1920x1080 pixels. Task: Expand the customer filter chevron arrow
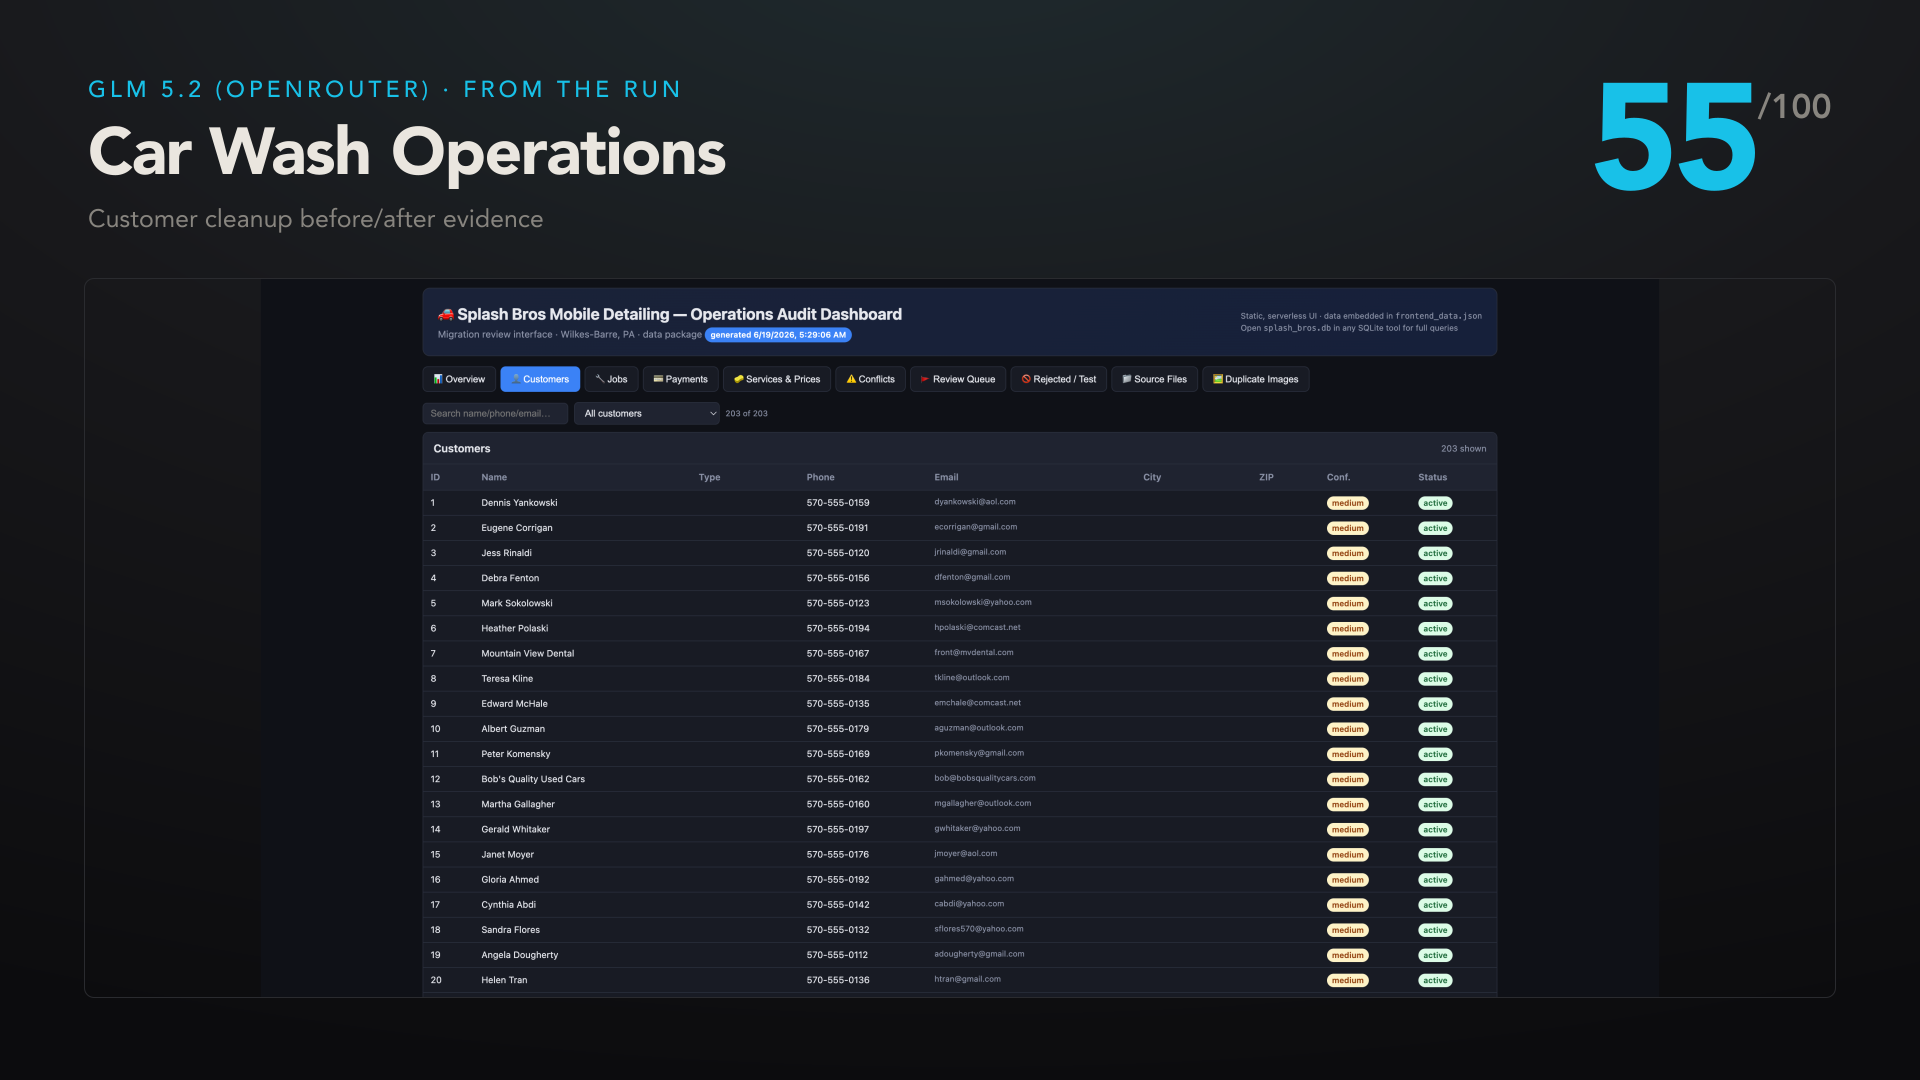[712, 413]
